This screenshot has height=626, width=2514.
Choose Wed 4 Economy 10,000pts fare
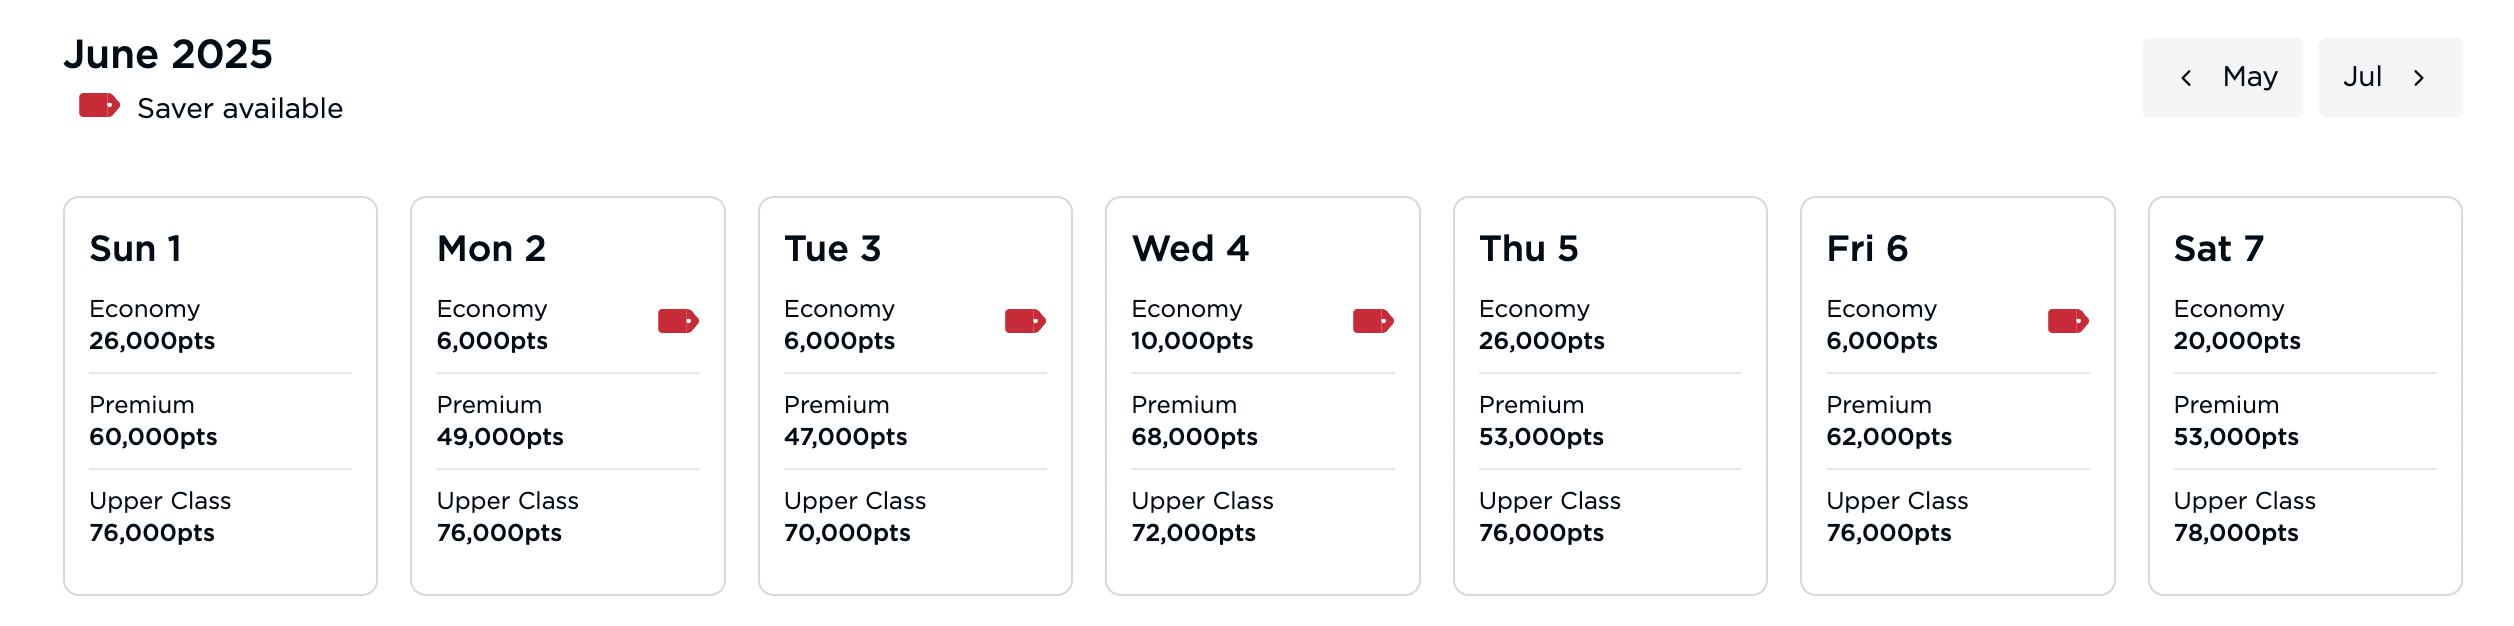click(1191, 325)
